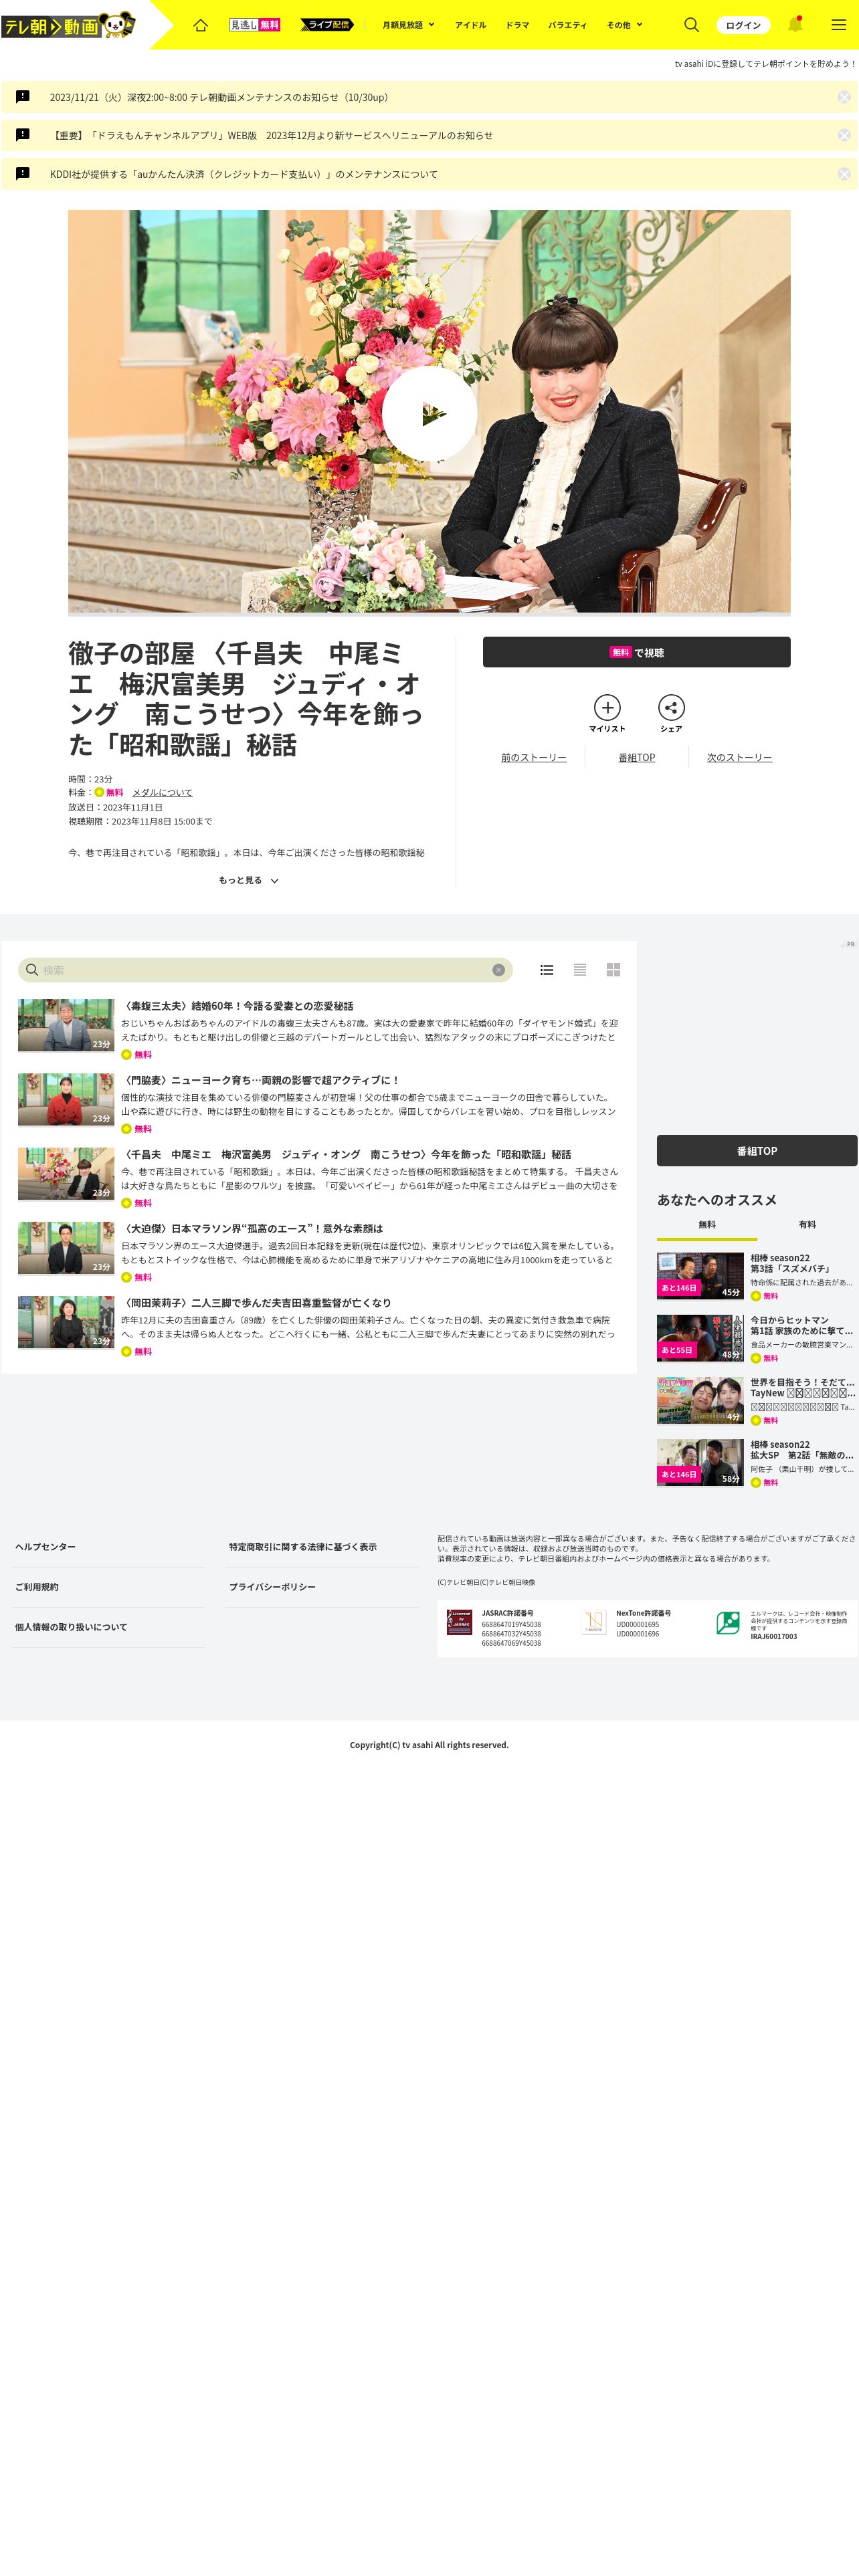Open the ヘルプセンター footer link
Viewport: 859px width, 2576px height.
click(45, 1547)
